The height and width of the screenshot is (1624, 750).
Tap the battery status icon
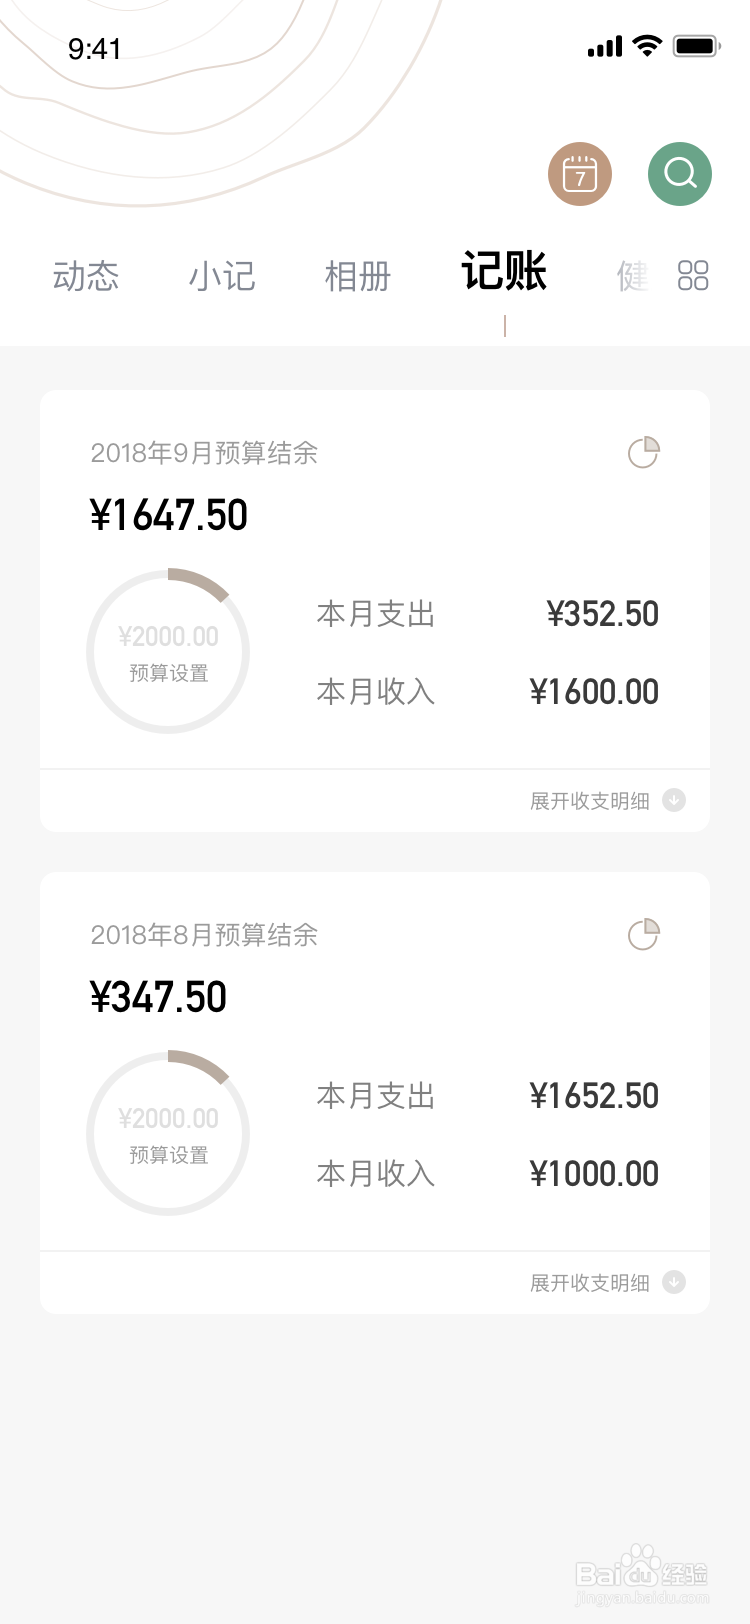point(697,46)
